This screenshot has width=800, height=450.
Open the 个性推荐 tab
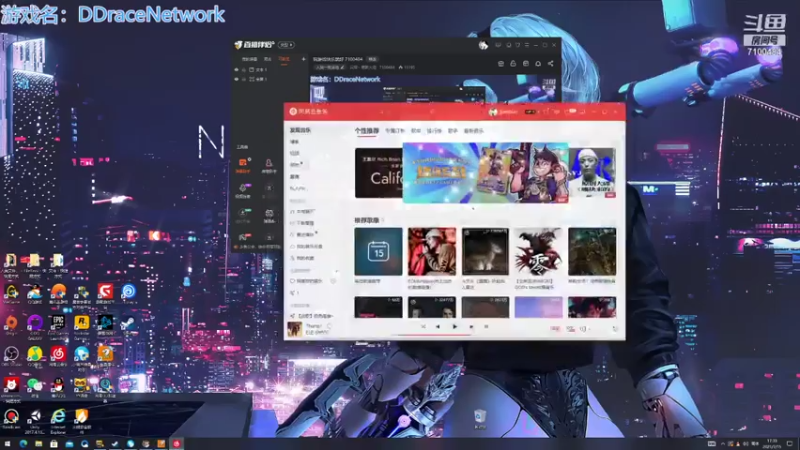click(x=367, y=131)
